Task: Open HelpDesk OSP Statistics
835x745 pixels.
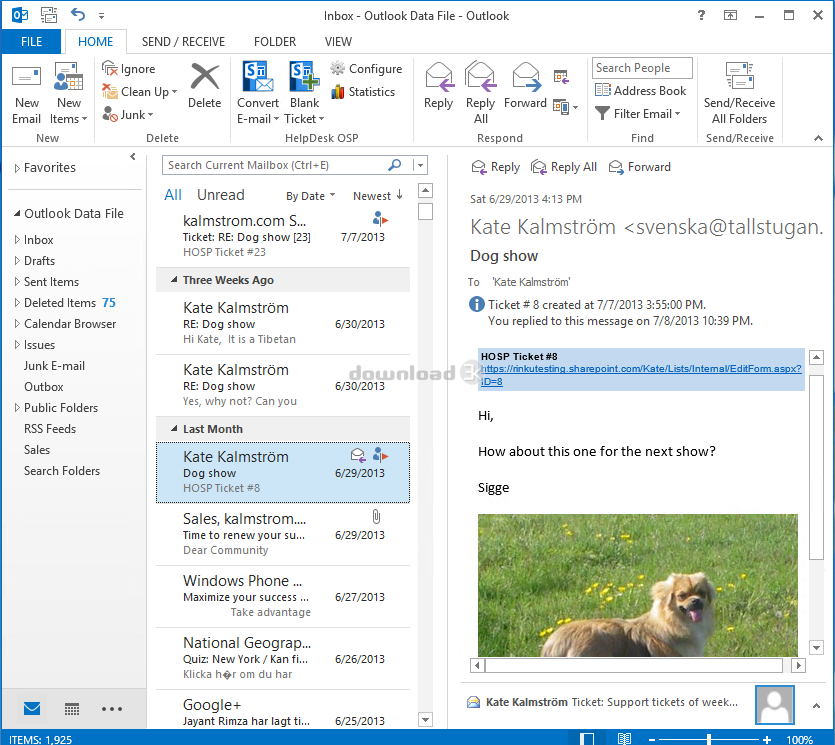Action: pyautogui.click(x=363, y=92)
